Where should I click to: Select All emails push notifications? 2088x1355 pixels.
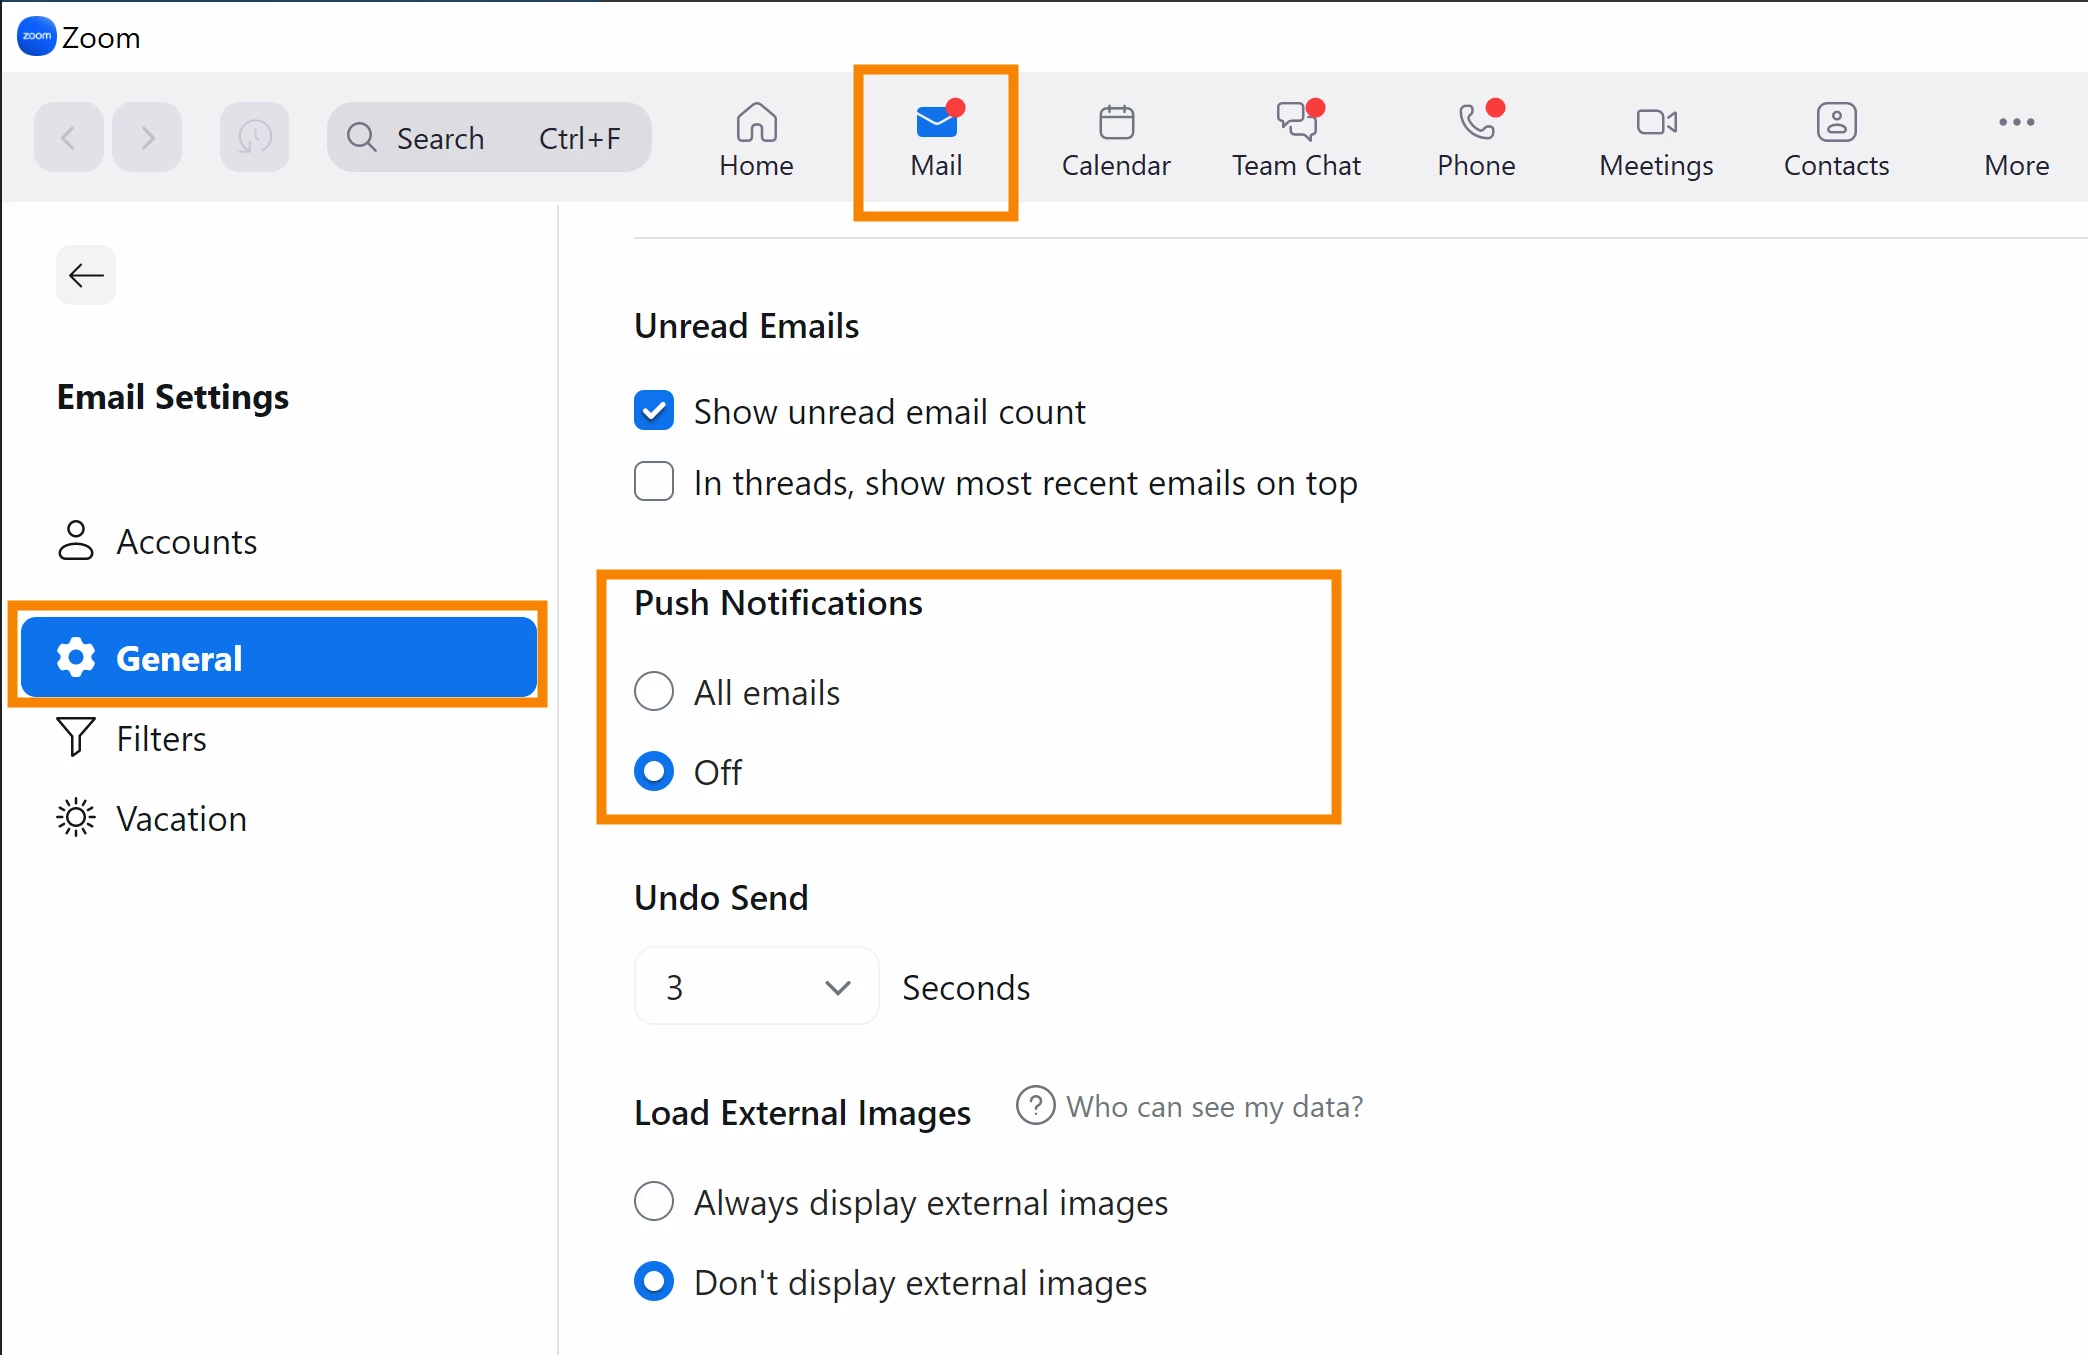[x=654, y=692]
